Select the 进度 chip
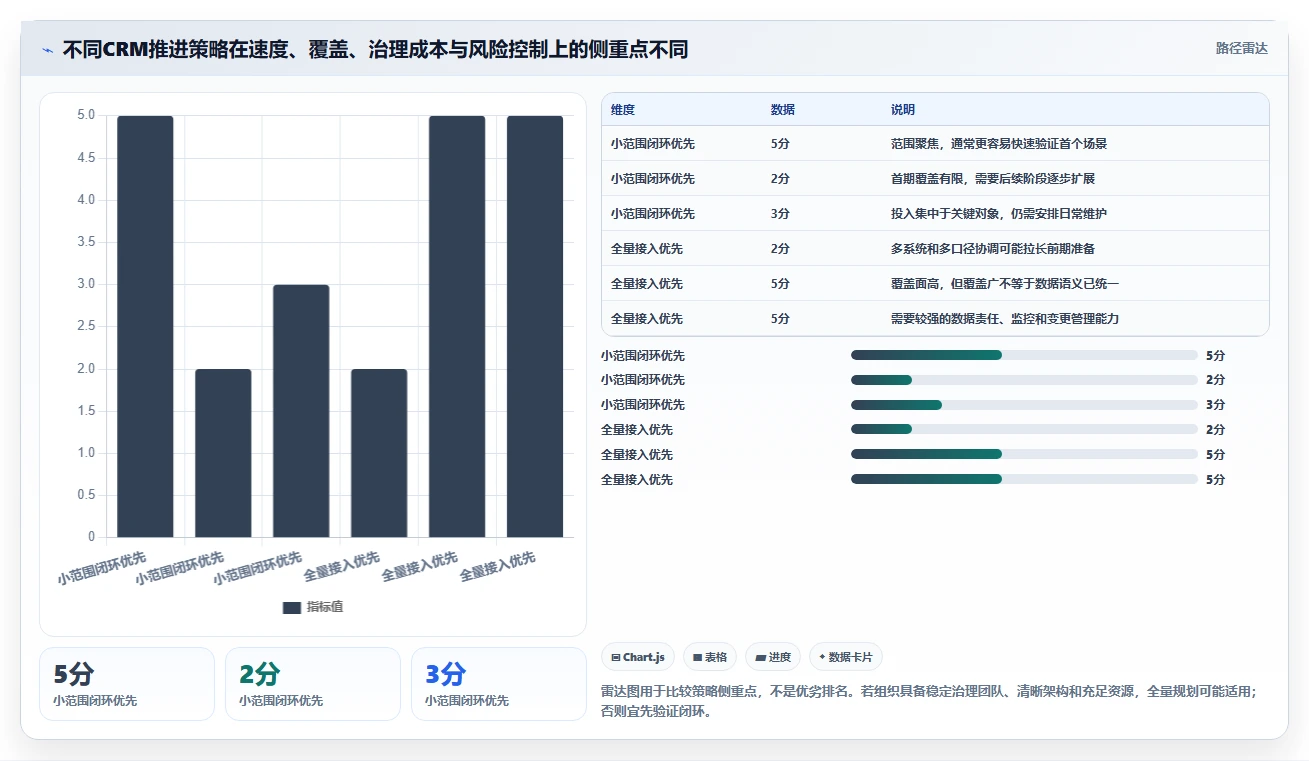The width and height of the screenshot is (1309, 761). [x=773, y=657]
